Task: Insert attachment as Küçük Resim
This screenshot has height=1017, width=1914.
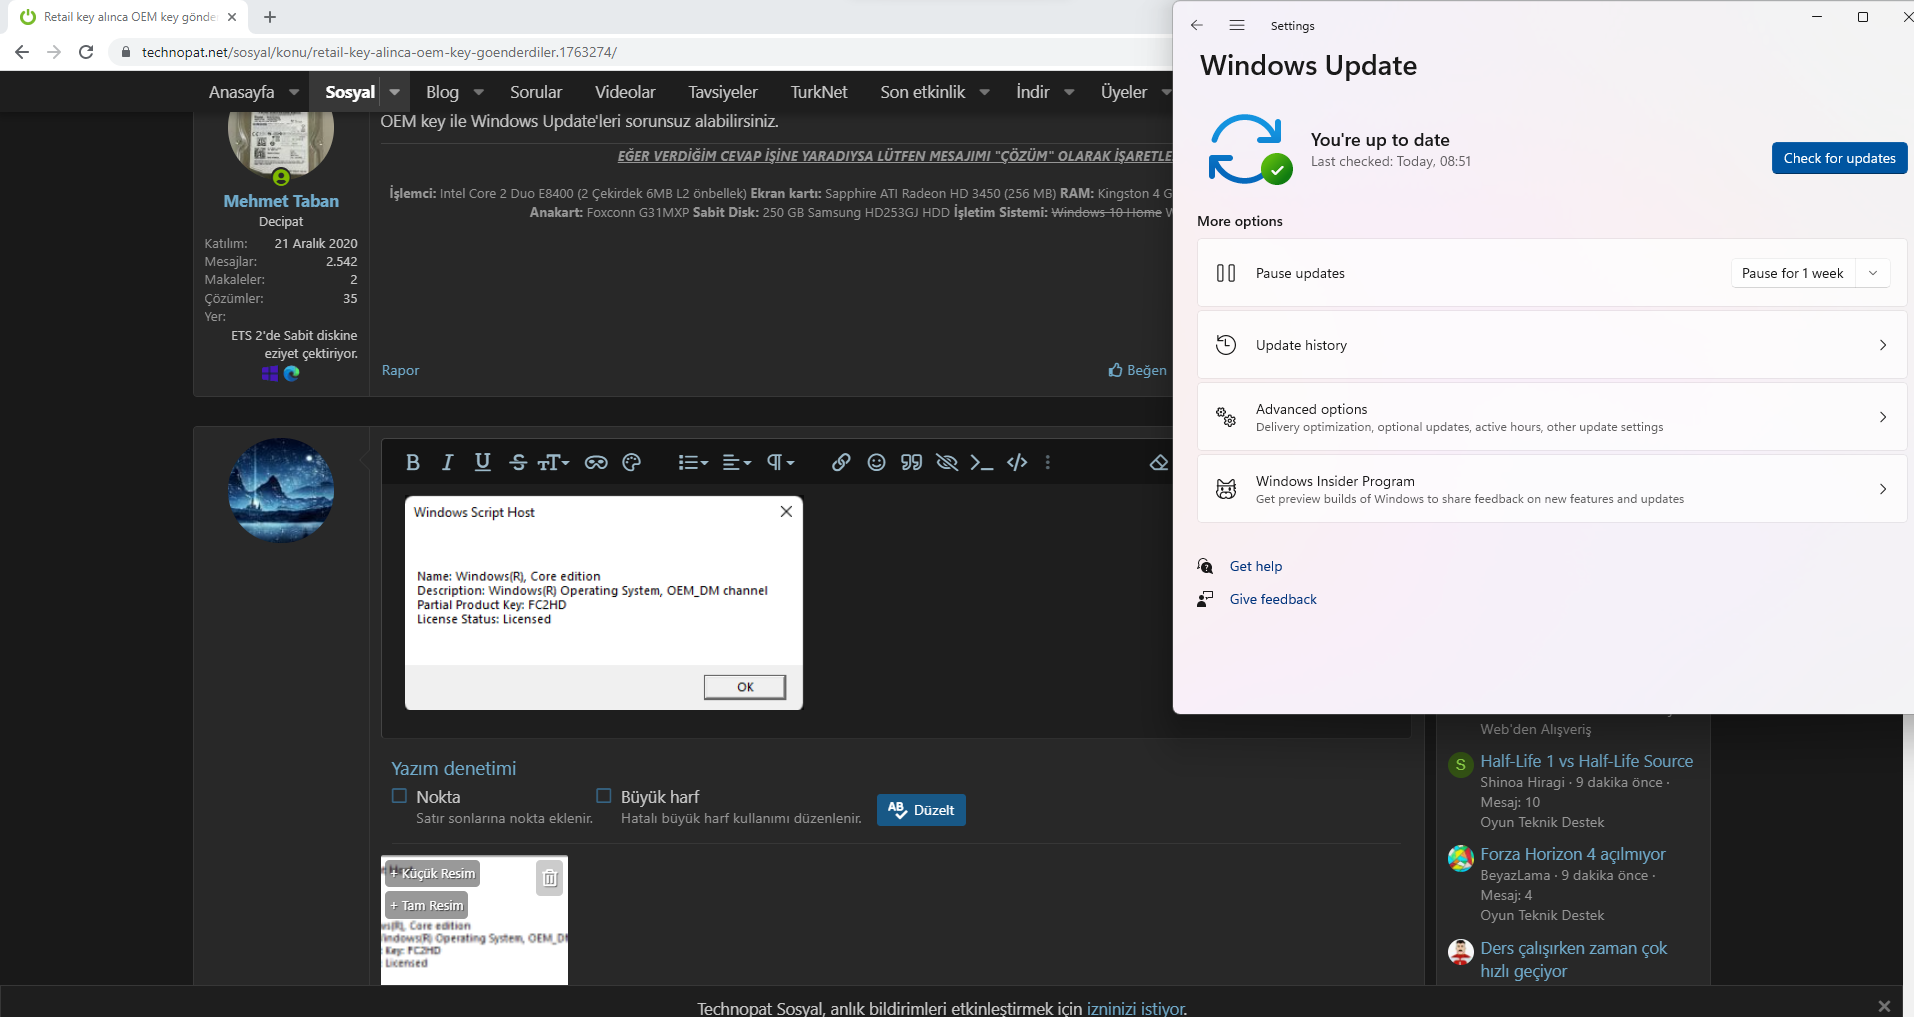Action: click(433, 873)
